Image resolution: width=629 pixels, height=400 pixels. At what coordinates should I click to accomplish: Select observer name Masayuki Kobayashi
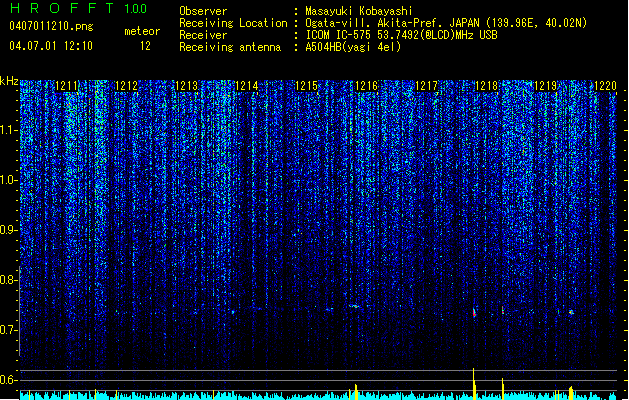(x=359, y=11)
